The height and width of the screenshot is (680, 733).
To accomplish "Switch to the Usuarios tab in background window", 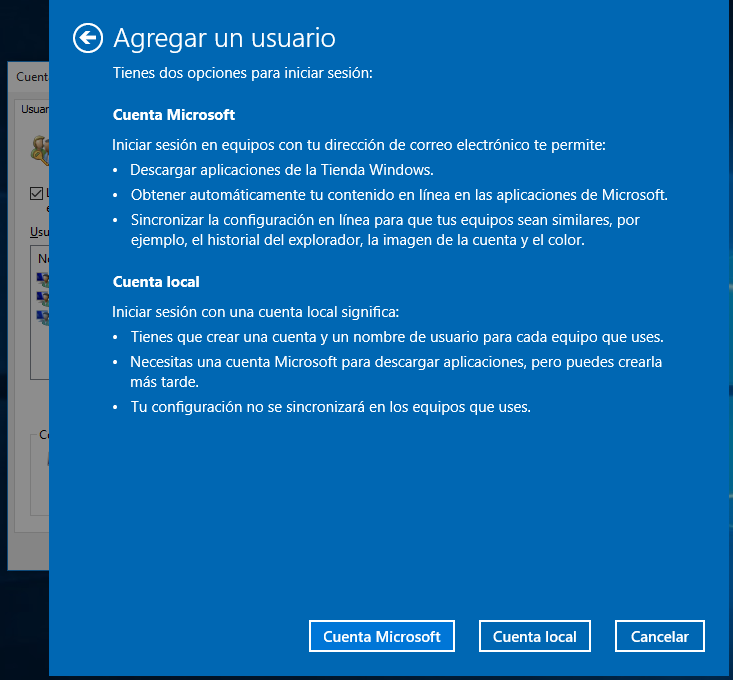I will point(34,110).
